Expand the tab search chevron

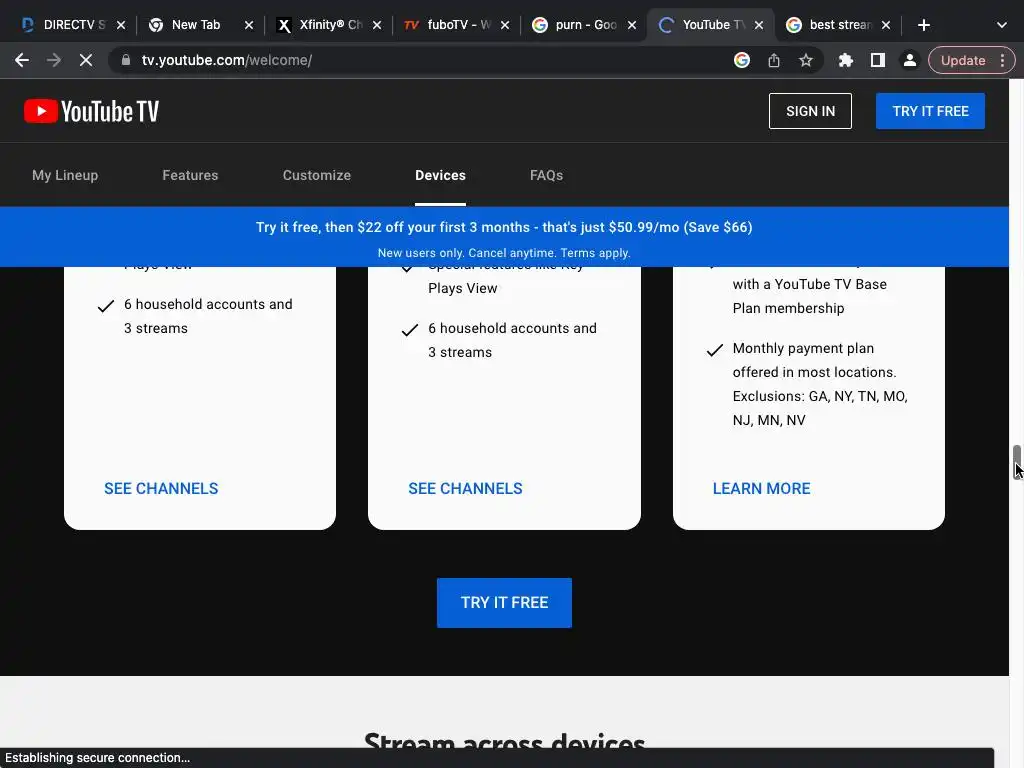(x=1002, y=25)
